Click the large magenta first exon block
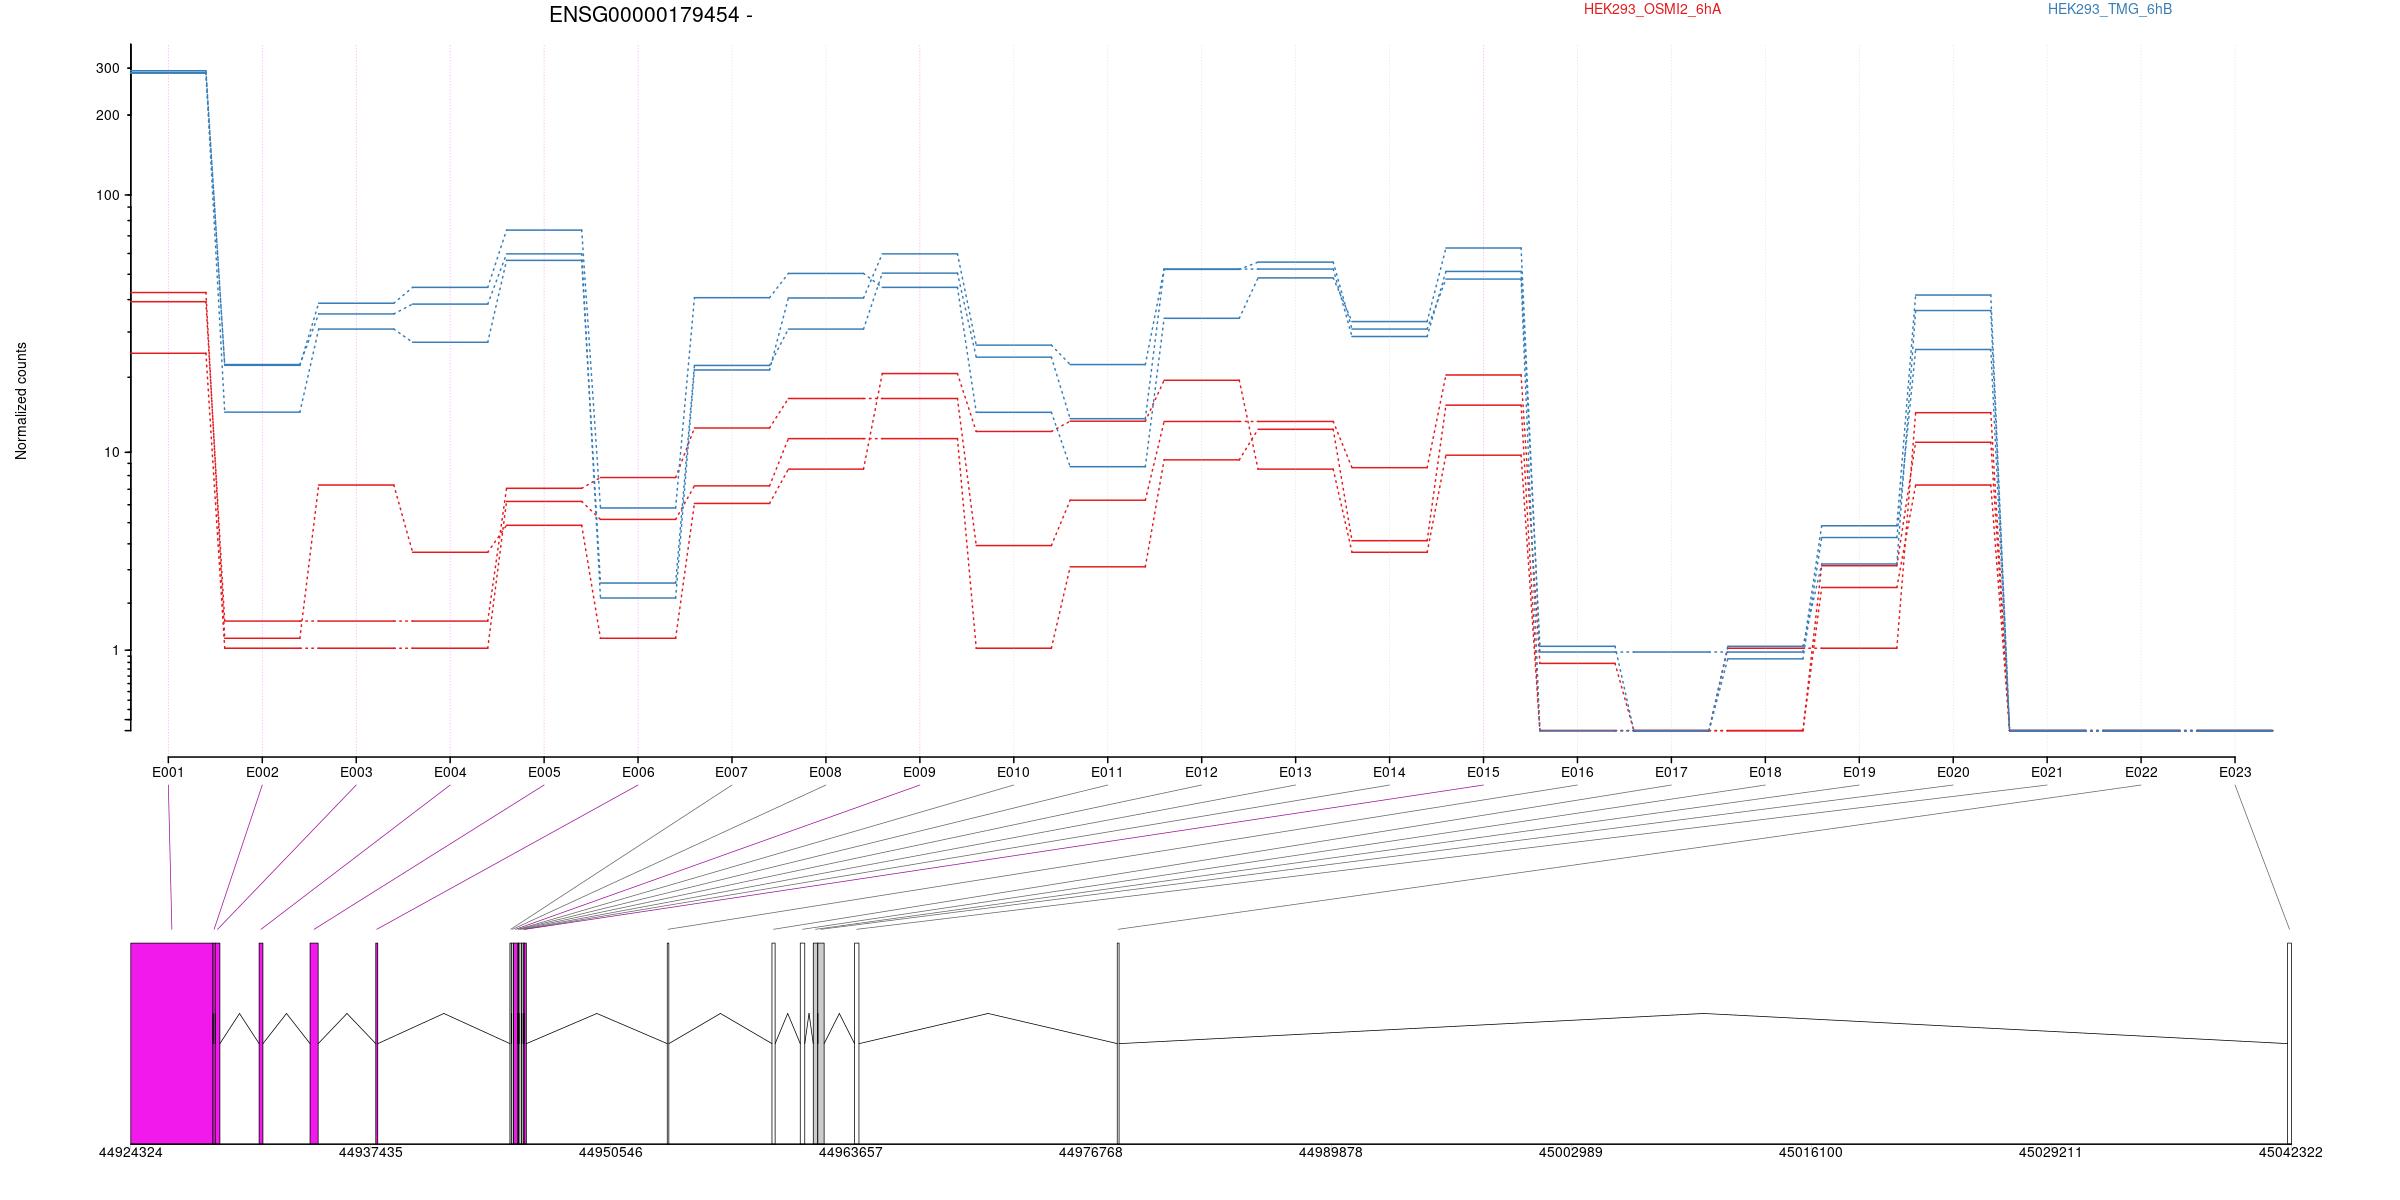2400x1200 pixels. coord(171,1043)
